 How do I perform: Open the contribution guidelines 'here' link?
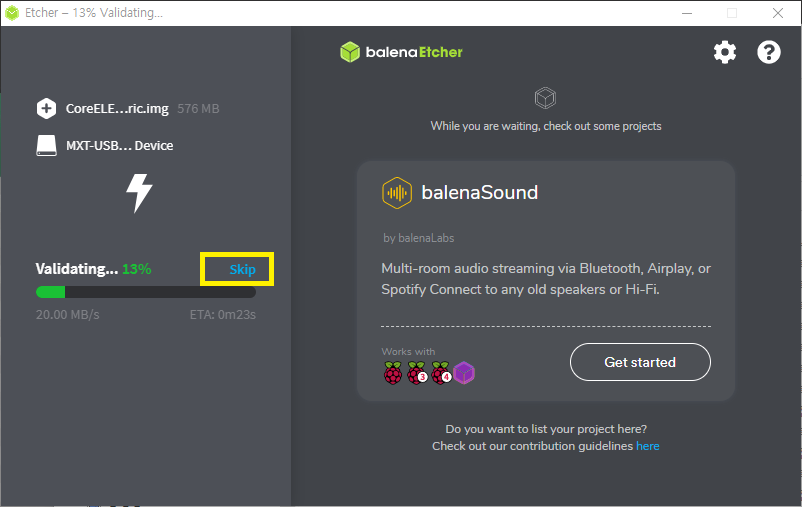pyautogui.click(x=648, y=446)
